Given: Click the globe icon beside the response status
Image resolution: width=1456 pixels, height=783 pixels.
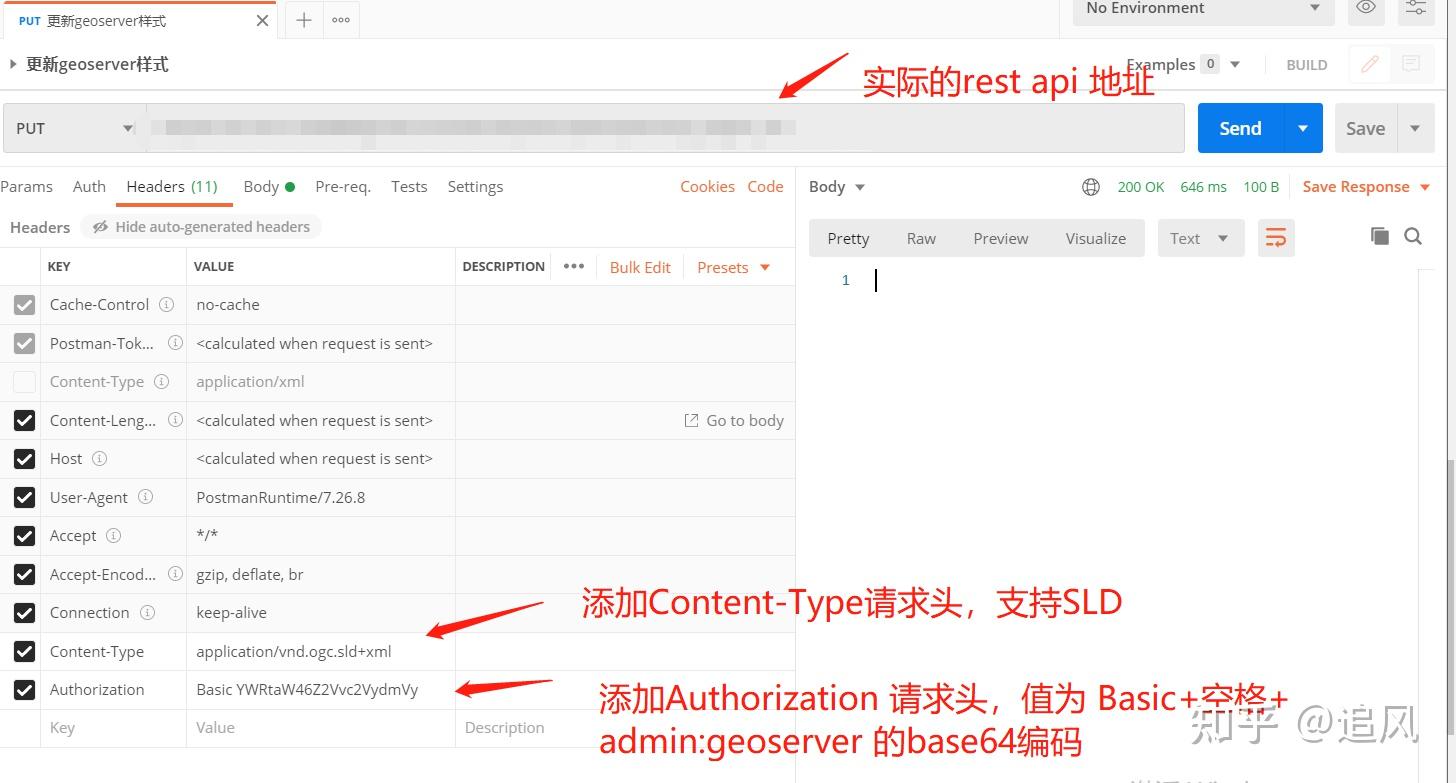Looking at the screenshot, I should (x=1091, y=186).
